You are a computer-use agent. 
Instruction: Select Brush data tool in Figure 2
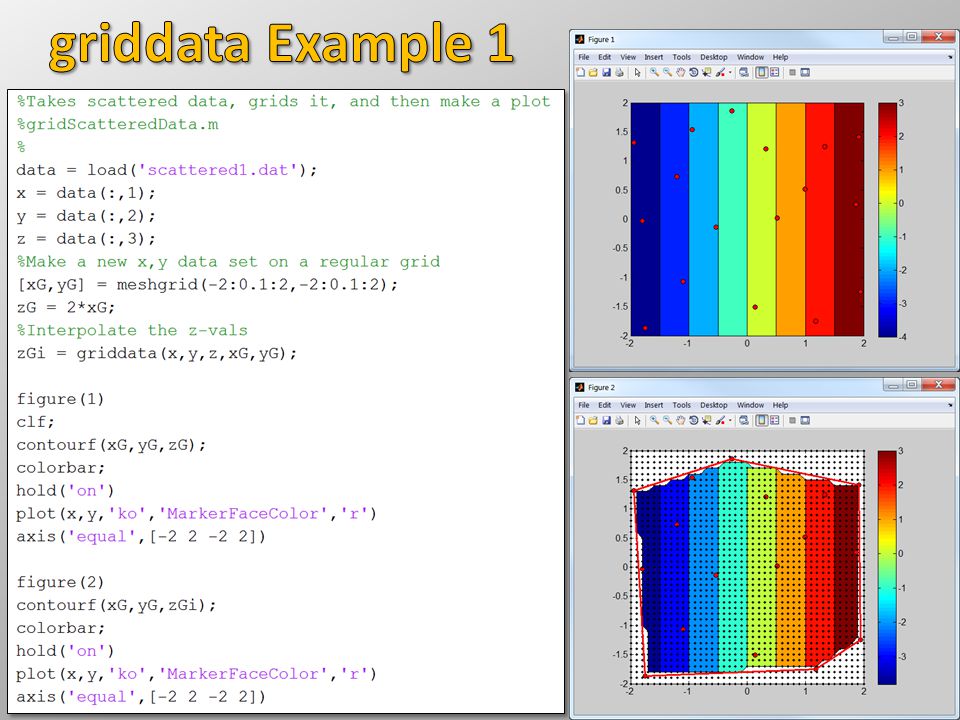point(720,421)
